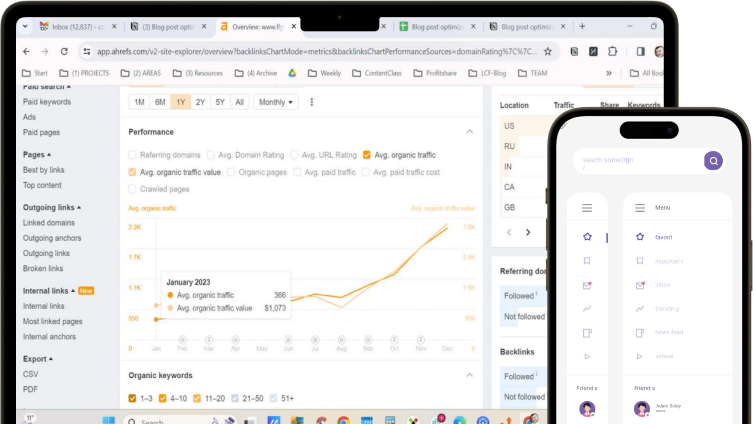Screen dimensions: 755x424
Task: Switch to the Gmail Inbox tab
Action: click(x=78, y=27)
